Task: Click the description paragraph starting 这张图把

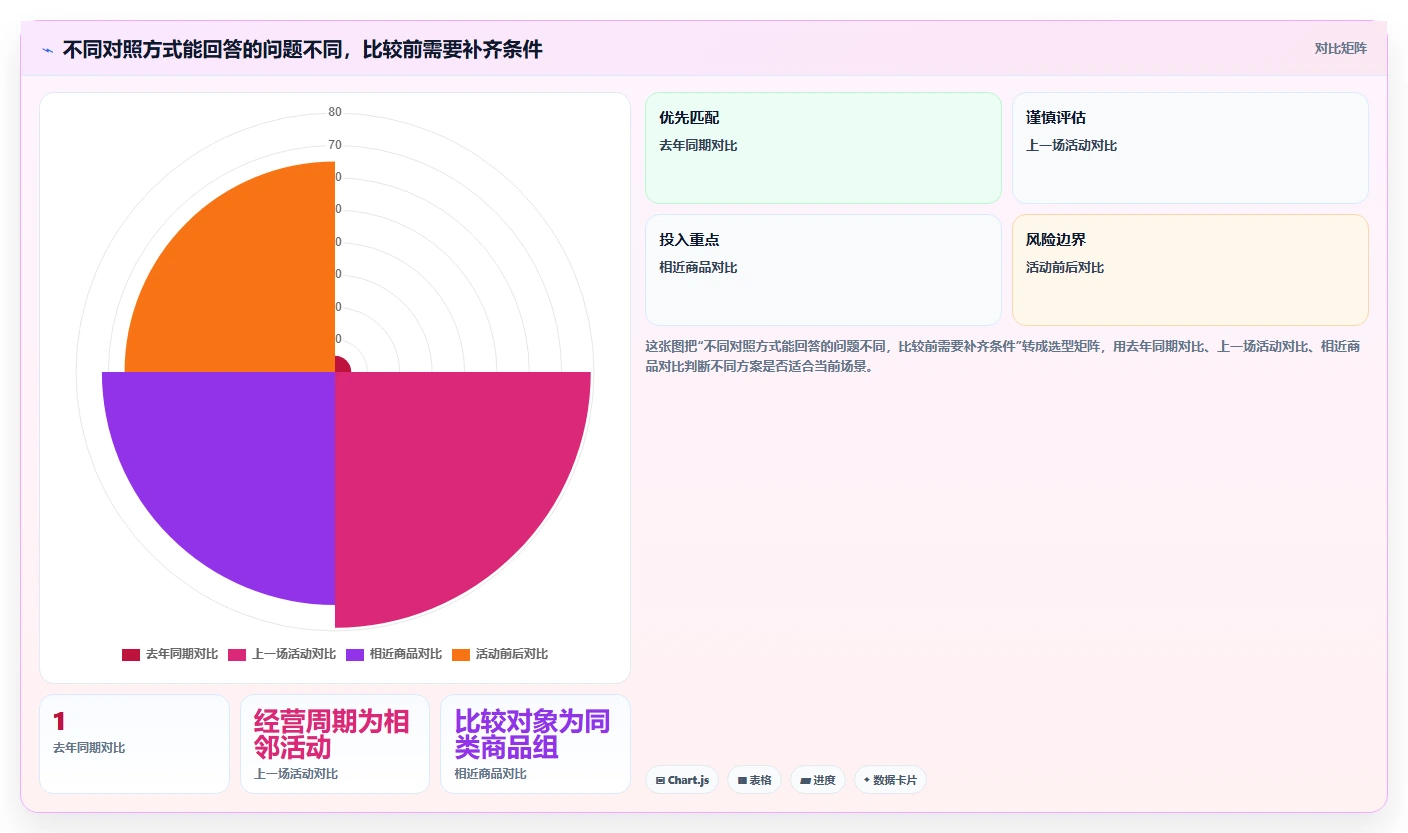Action: tap(1003, 356)
